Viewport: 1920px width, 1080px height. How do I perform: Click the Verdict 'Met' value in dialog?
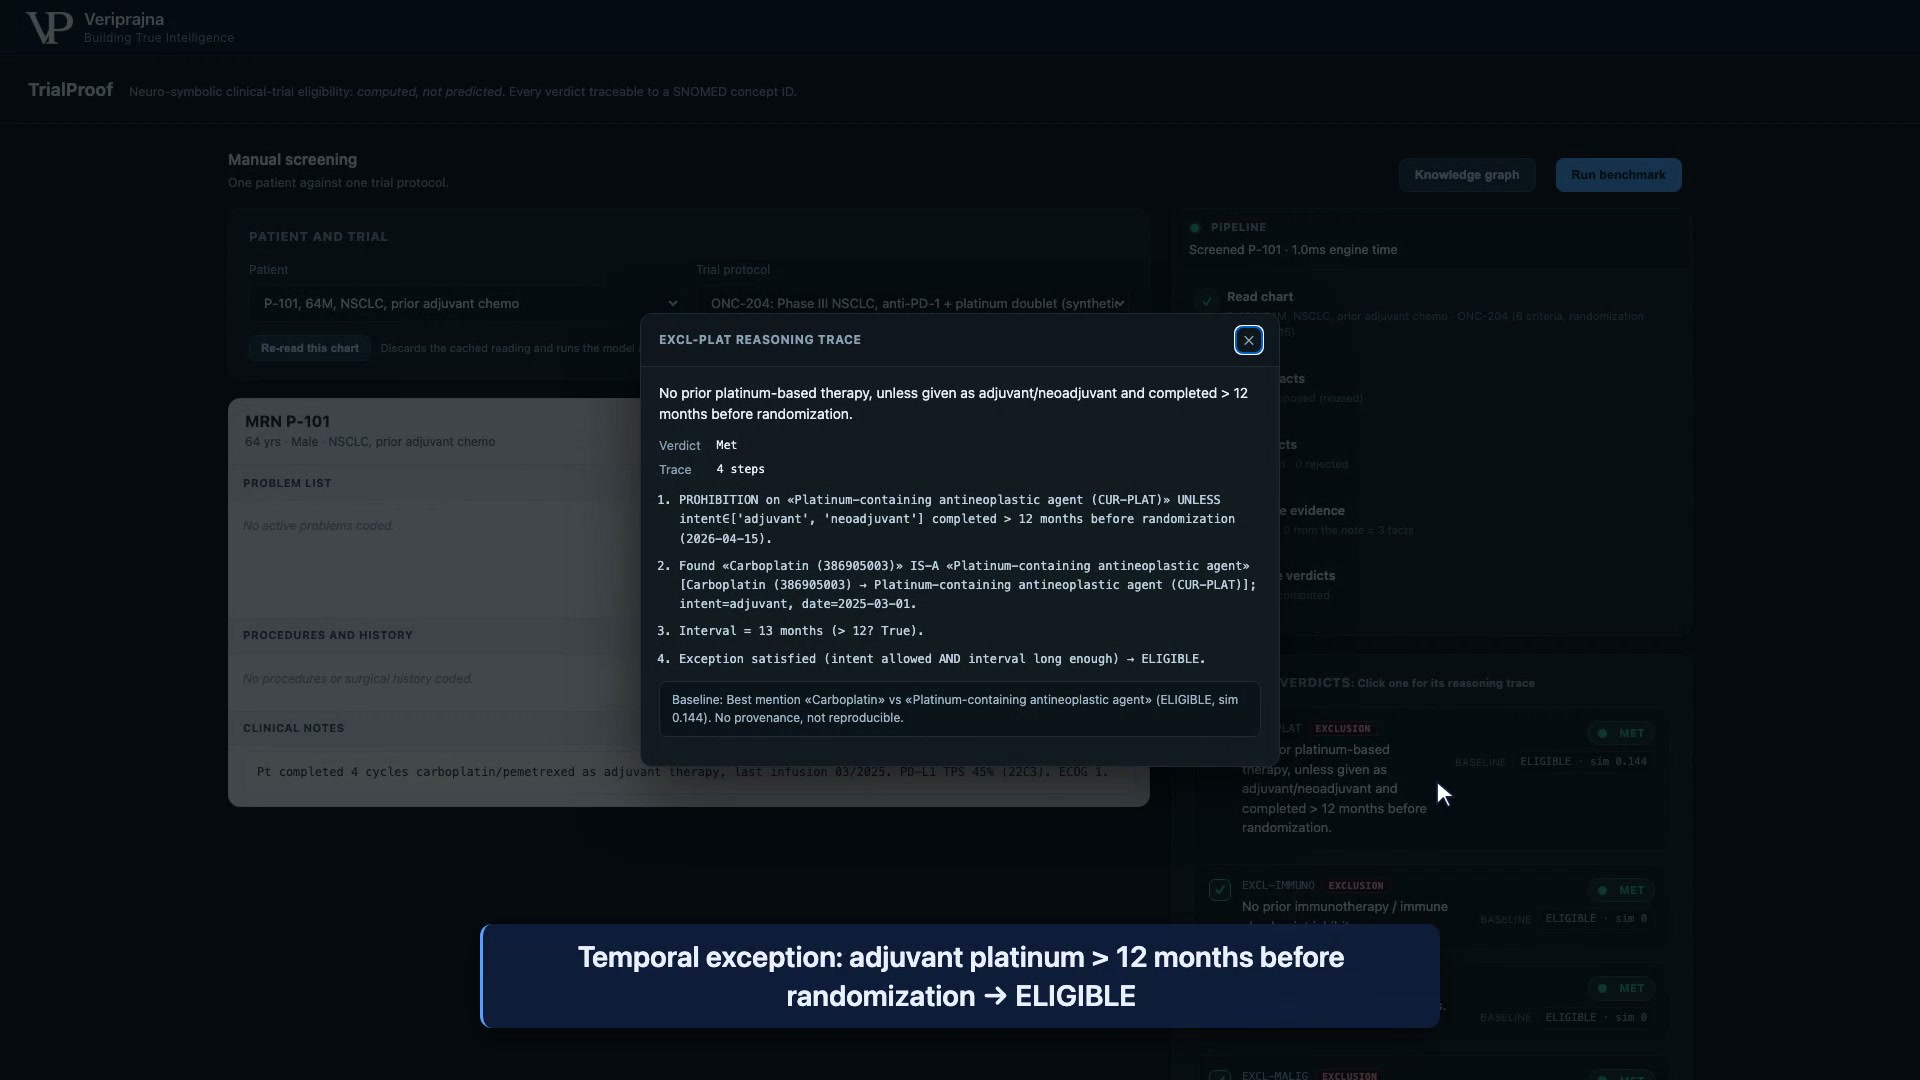point(726,445)
